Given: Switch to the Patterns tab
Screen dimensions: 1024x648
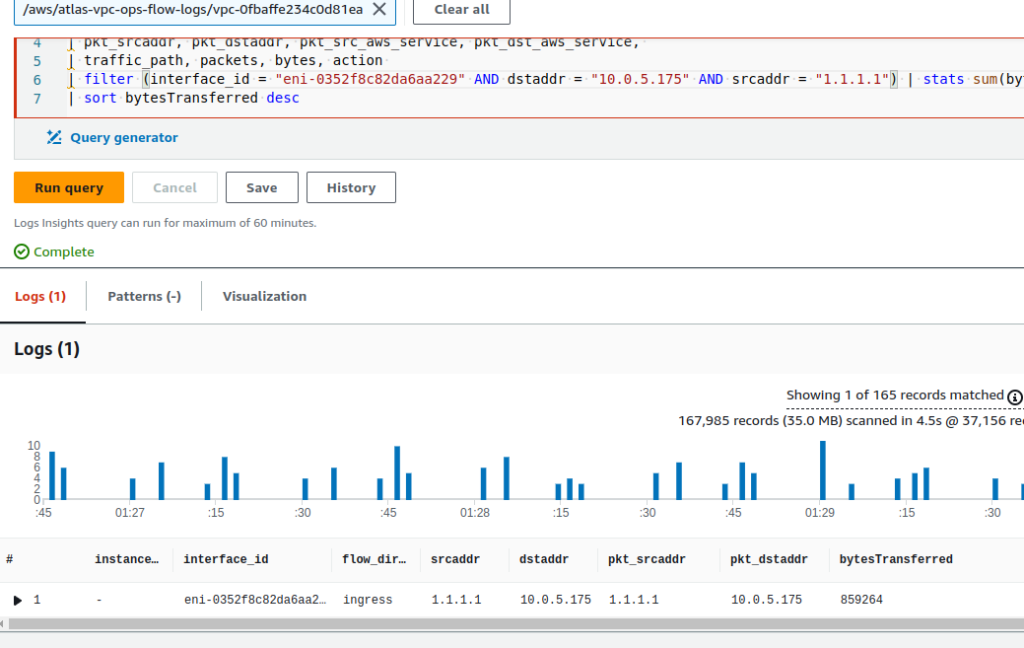Looking at the screenshot, I should (143, 296).
